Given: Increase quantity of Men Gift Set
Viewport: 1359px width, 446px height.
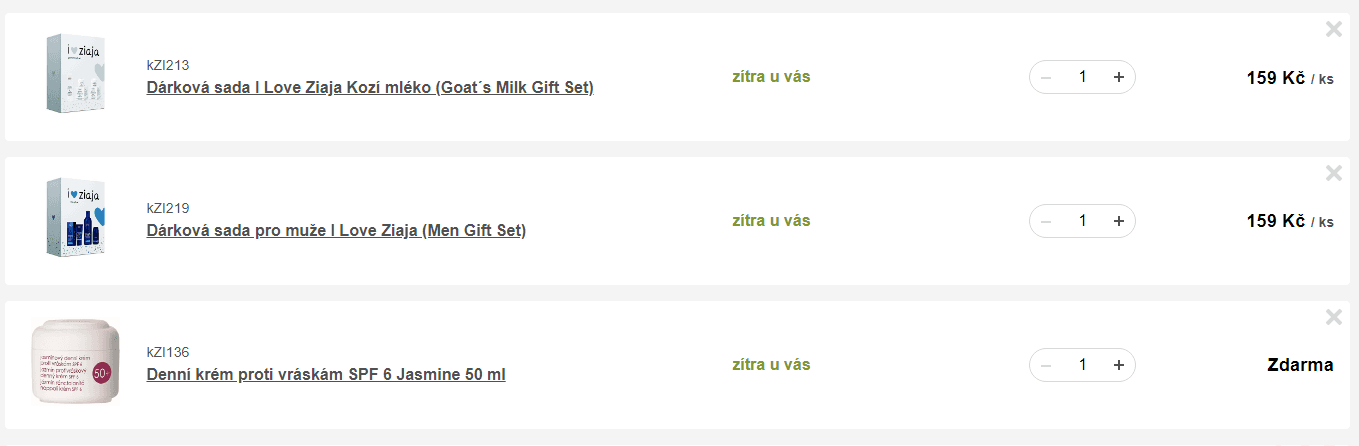Looking at the screenshot, I should (1118, 221).
